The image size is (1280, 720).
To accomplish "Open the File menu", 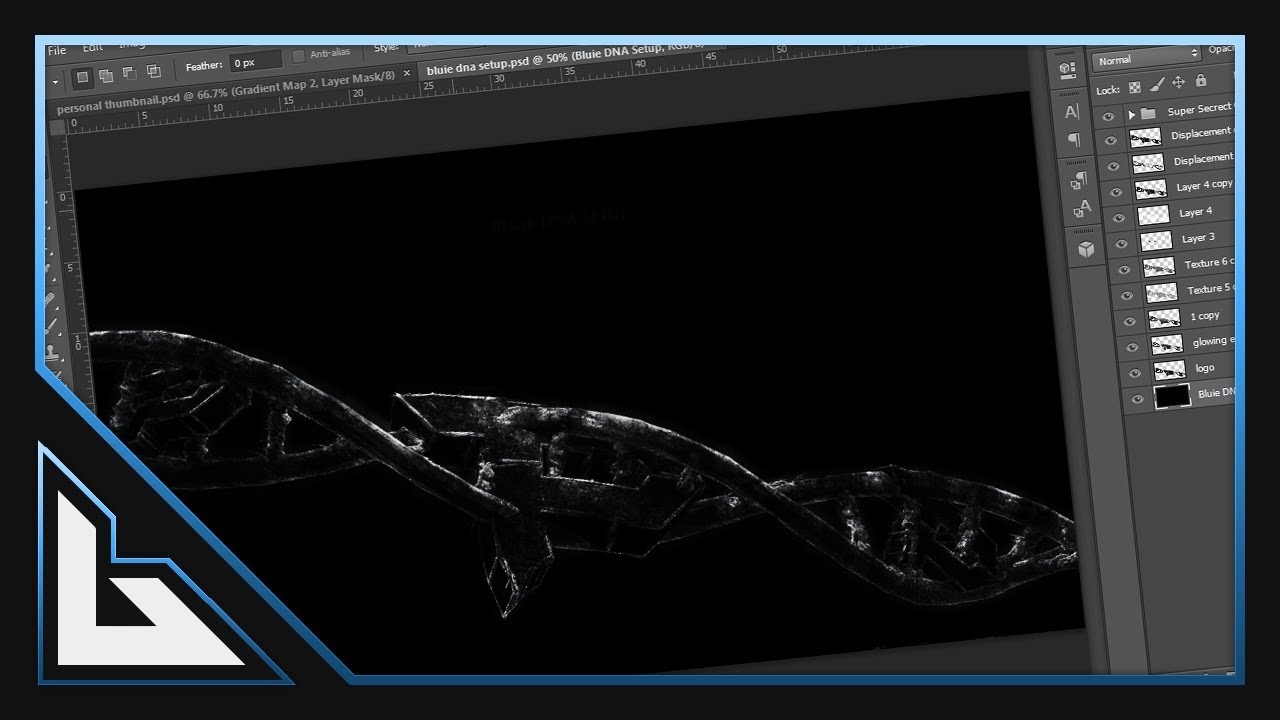I will tap(57, 50).
